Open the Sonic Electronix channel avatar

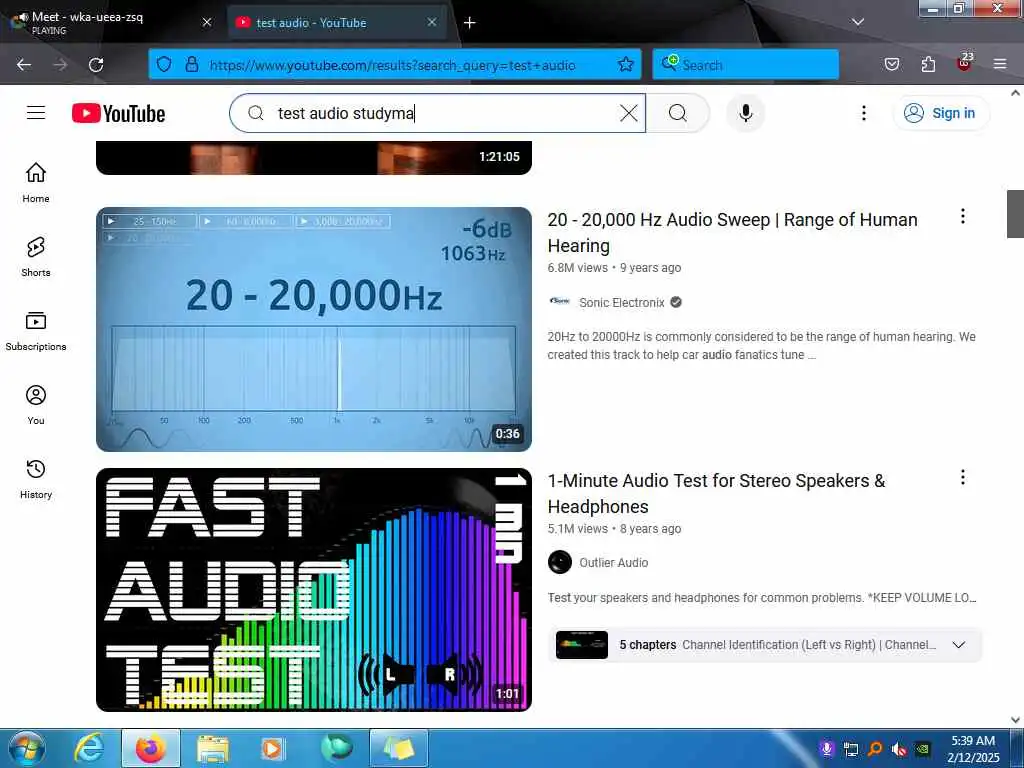pyautogui.click(x=560, y=302)
